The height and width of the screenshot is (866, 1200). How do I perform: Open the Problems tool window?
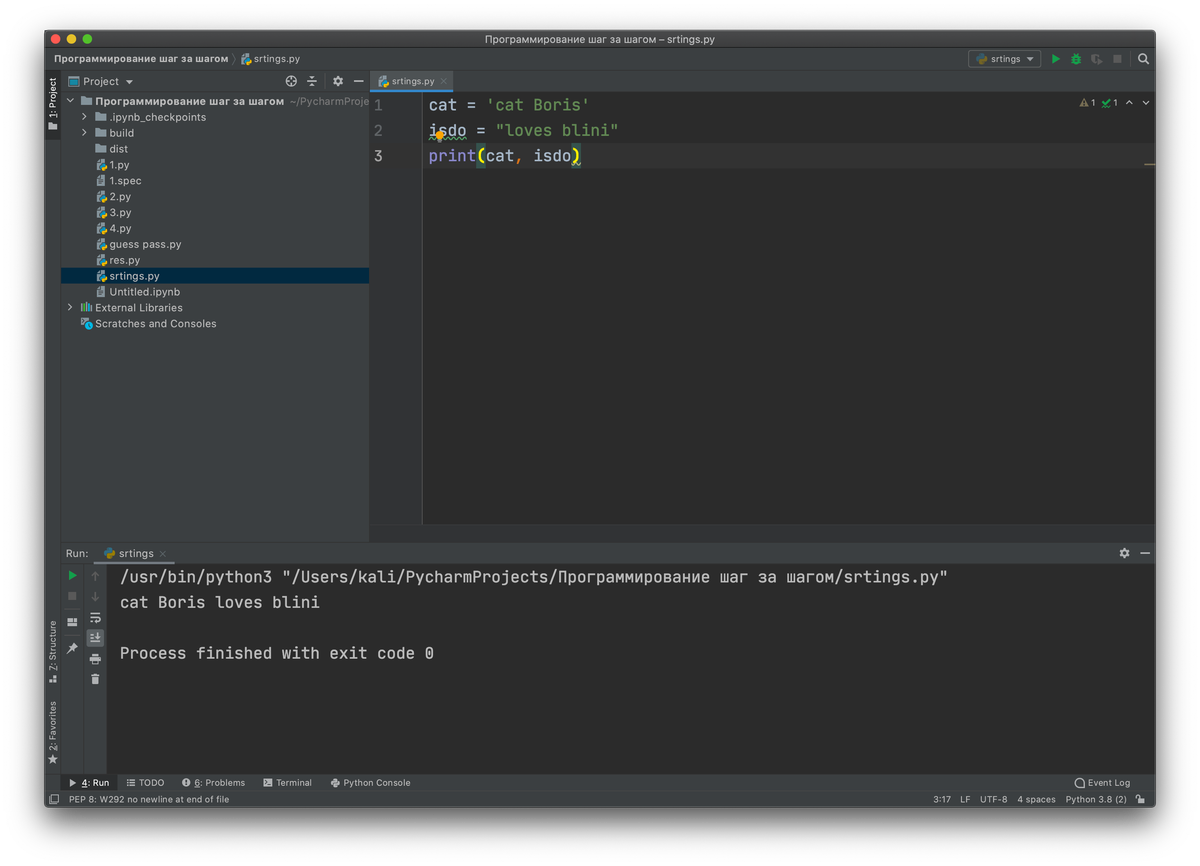click(213, 783)
